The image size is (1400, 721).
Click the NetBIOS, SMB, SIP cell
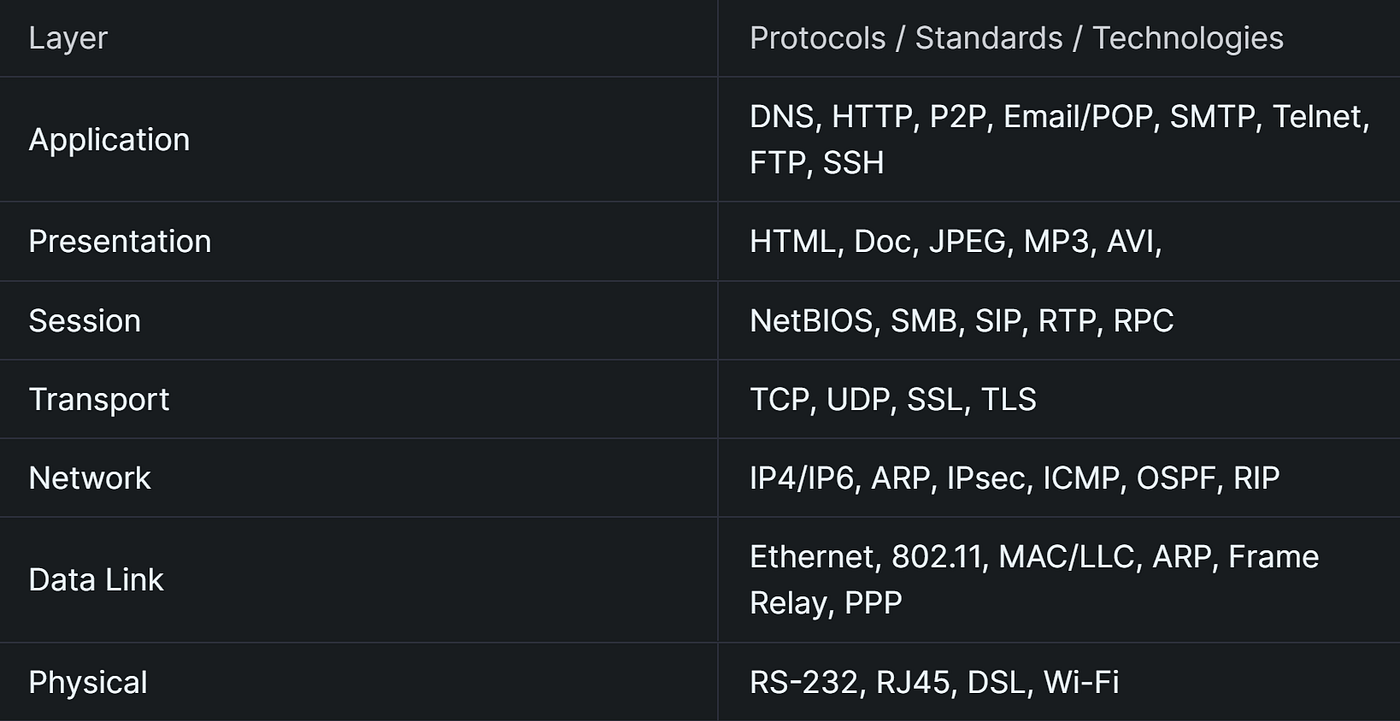(x=1059, y=320)
